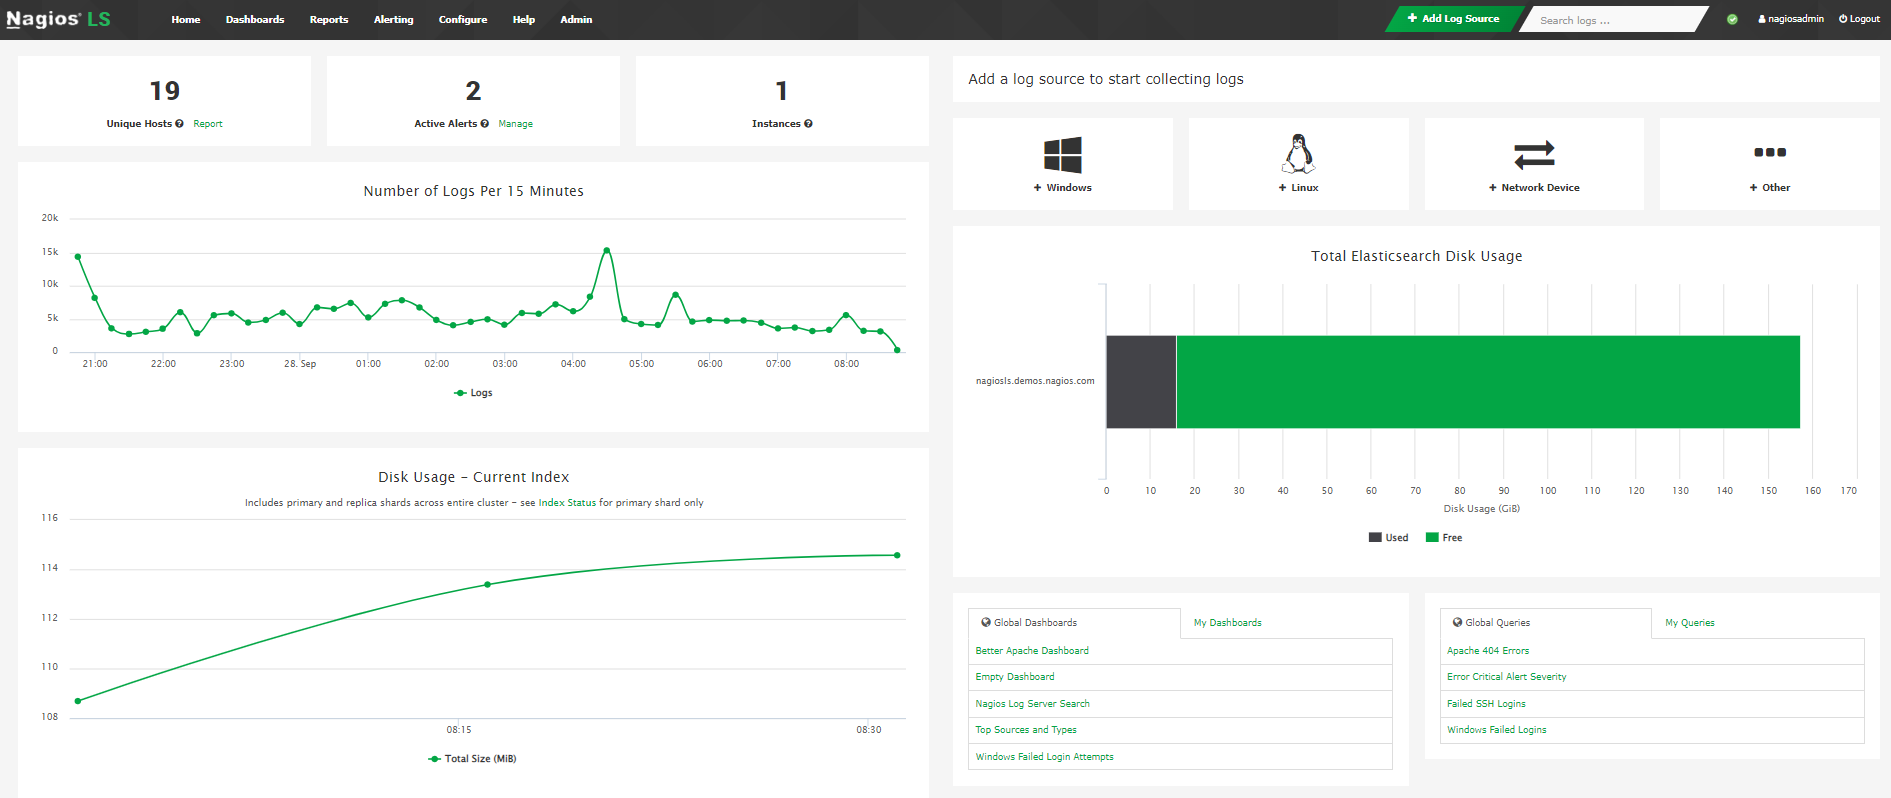
Task: Switch to the My Queries tab
Action: (1689, 623)
